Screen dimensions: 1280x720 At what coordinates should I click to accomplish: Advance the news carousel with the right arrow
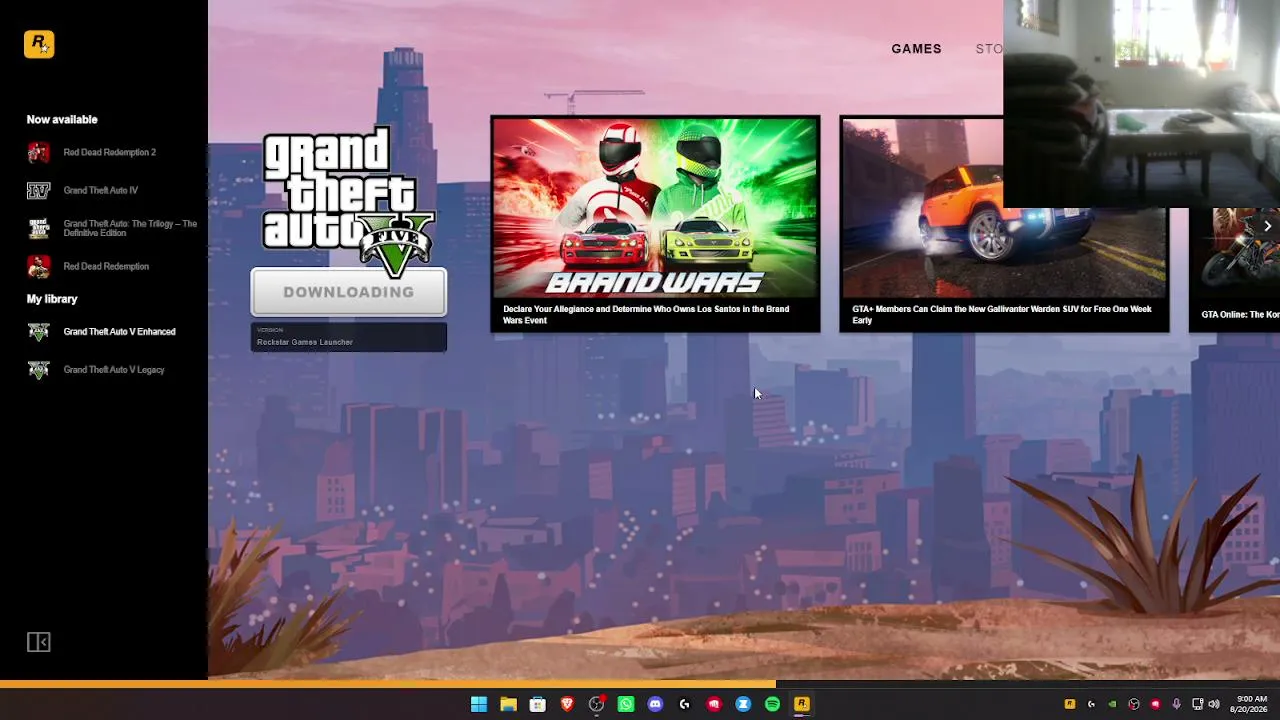click(1267, 226)
